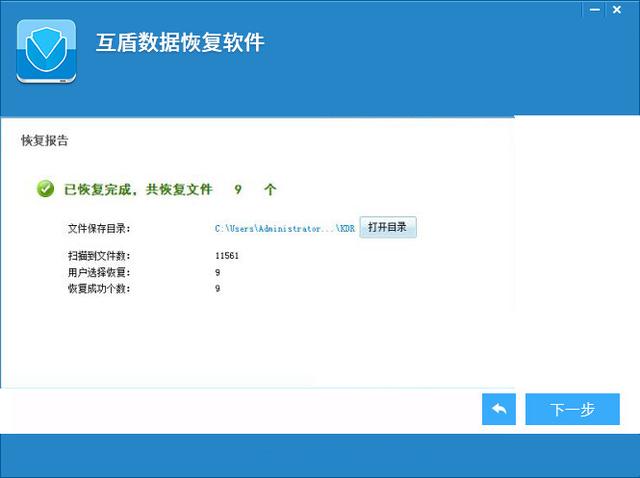The image size is (640, 478).
Task: Click the shield app logo icon
Action: pyautogui.click(x=47, y=51)
